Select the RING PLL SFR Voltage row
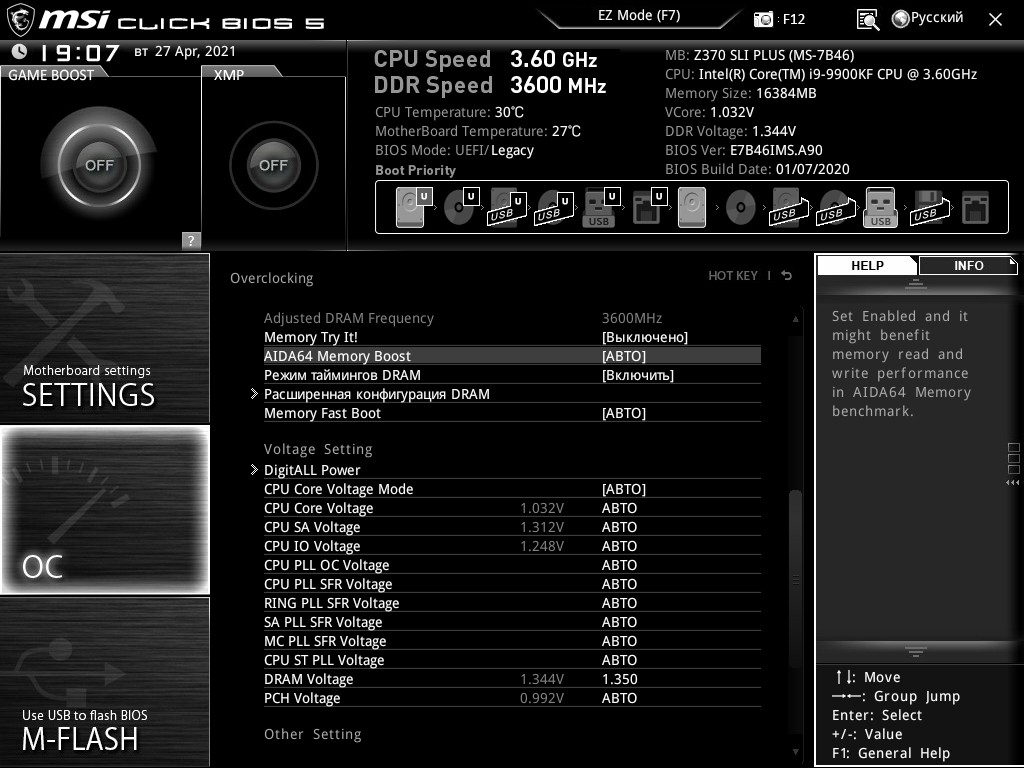Image resolution: width=1024 pixels, height=768 pixels. tap(512, 602)
